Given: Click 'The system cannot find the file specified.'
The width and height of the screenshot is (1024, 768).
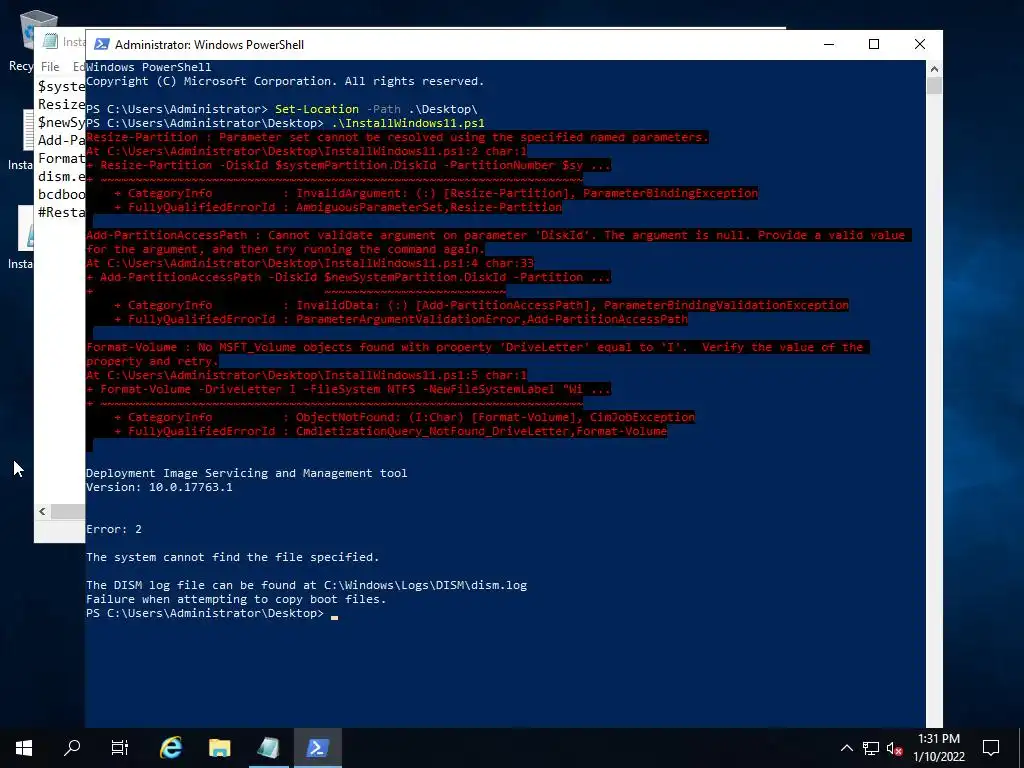Looking at the screenshot, I should tap(232, 557).
